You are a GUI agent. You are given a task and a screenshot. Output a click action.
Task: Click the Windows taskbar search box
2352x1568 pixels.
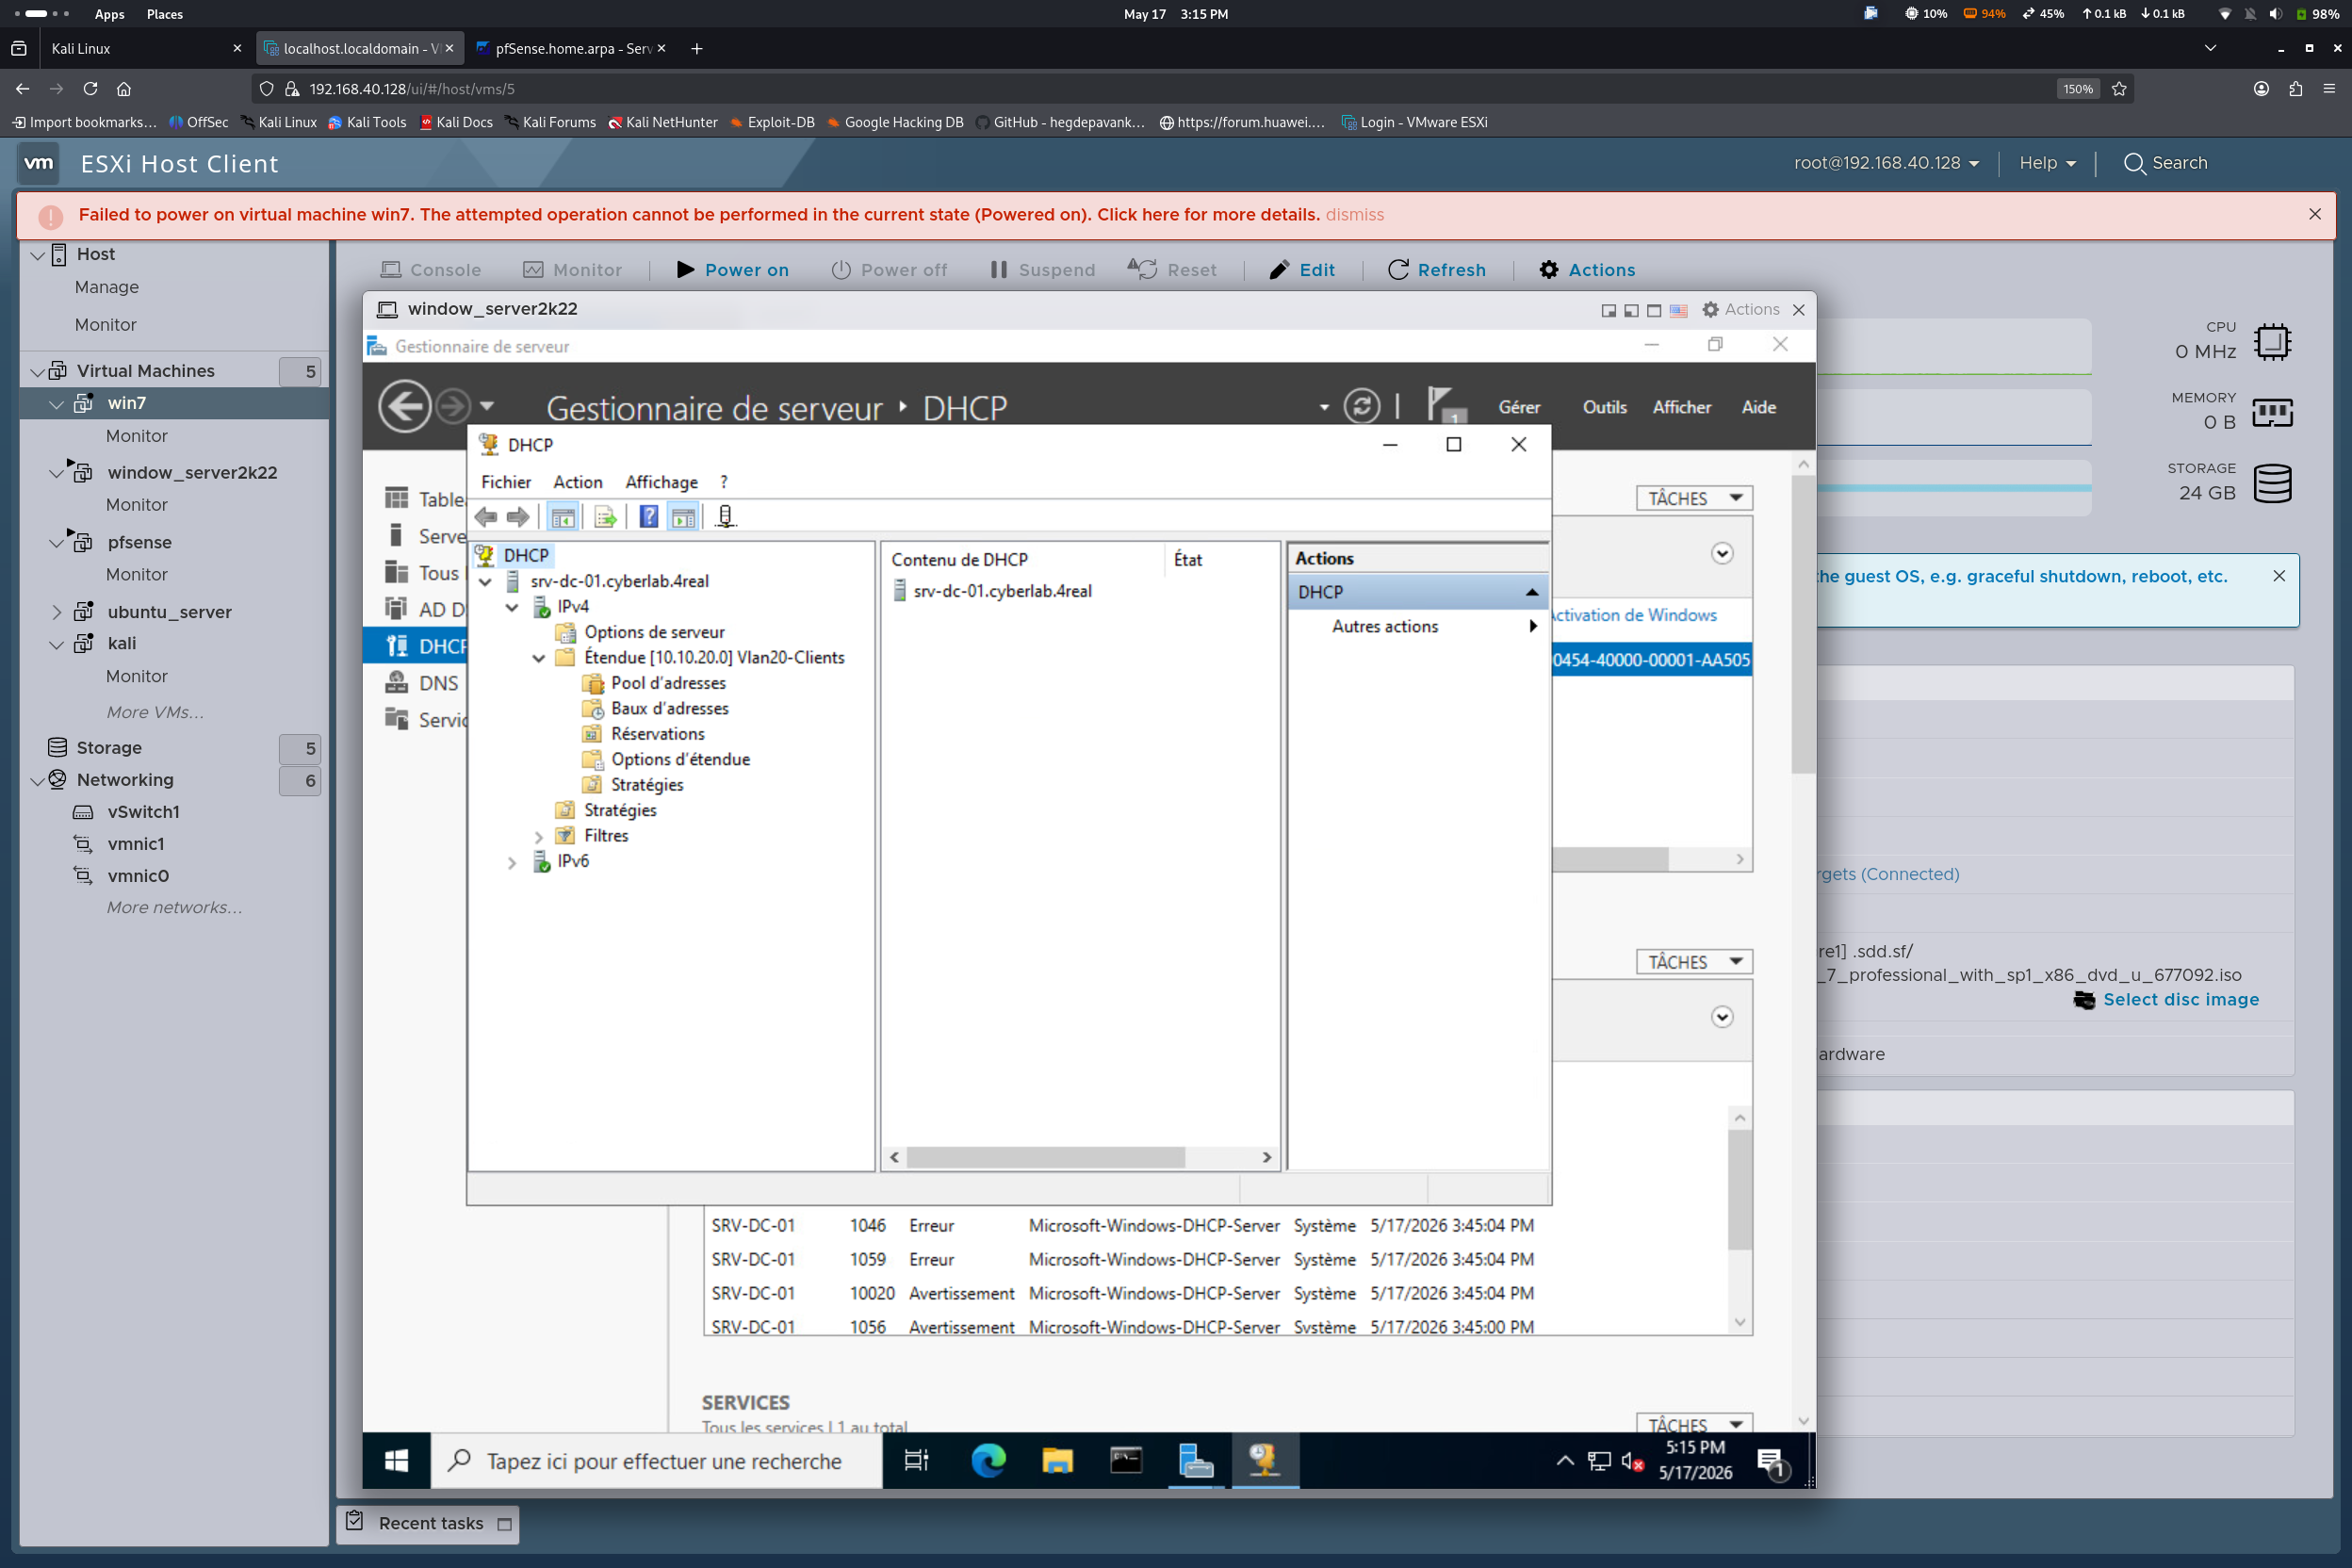[x=657, y=1461]
